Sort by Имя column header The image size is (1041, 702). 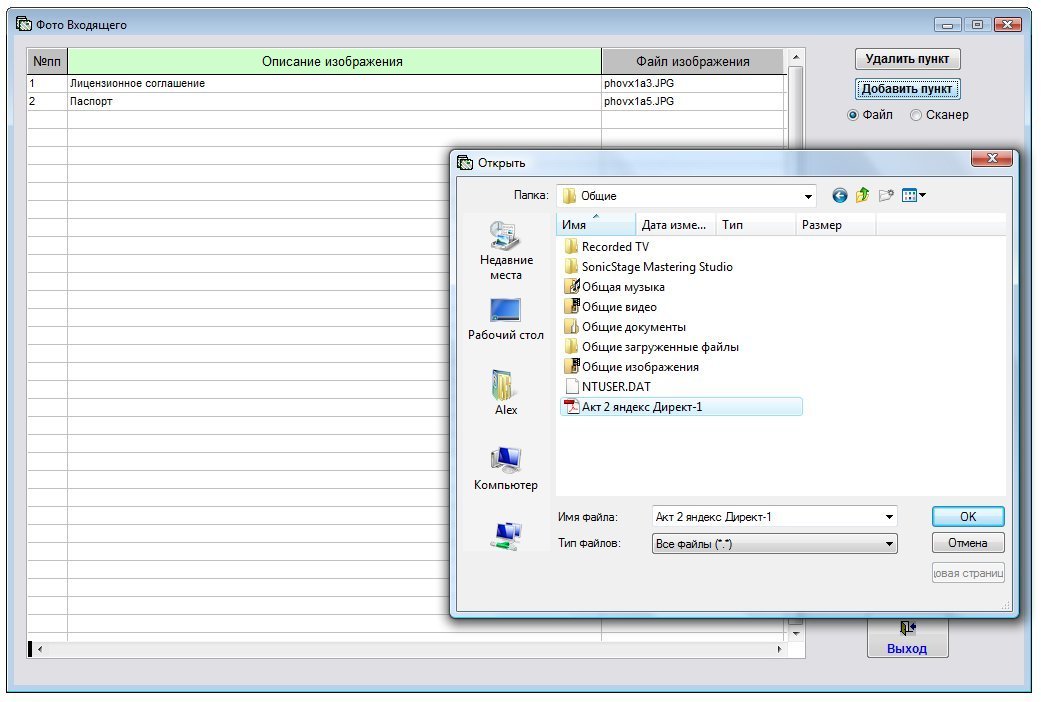tap(594, 225)
